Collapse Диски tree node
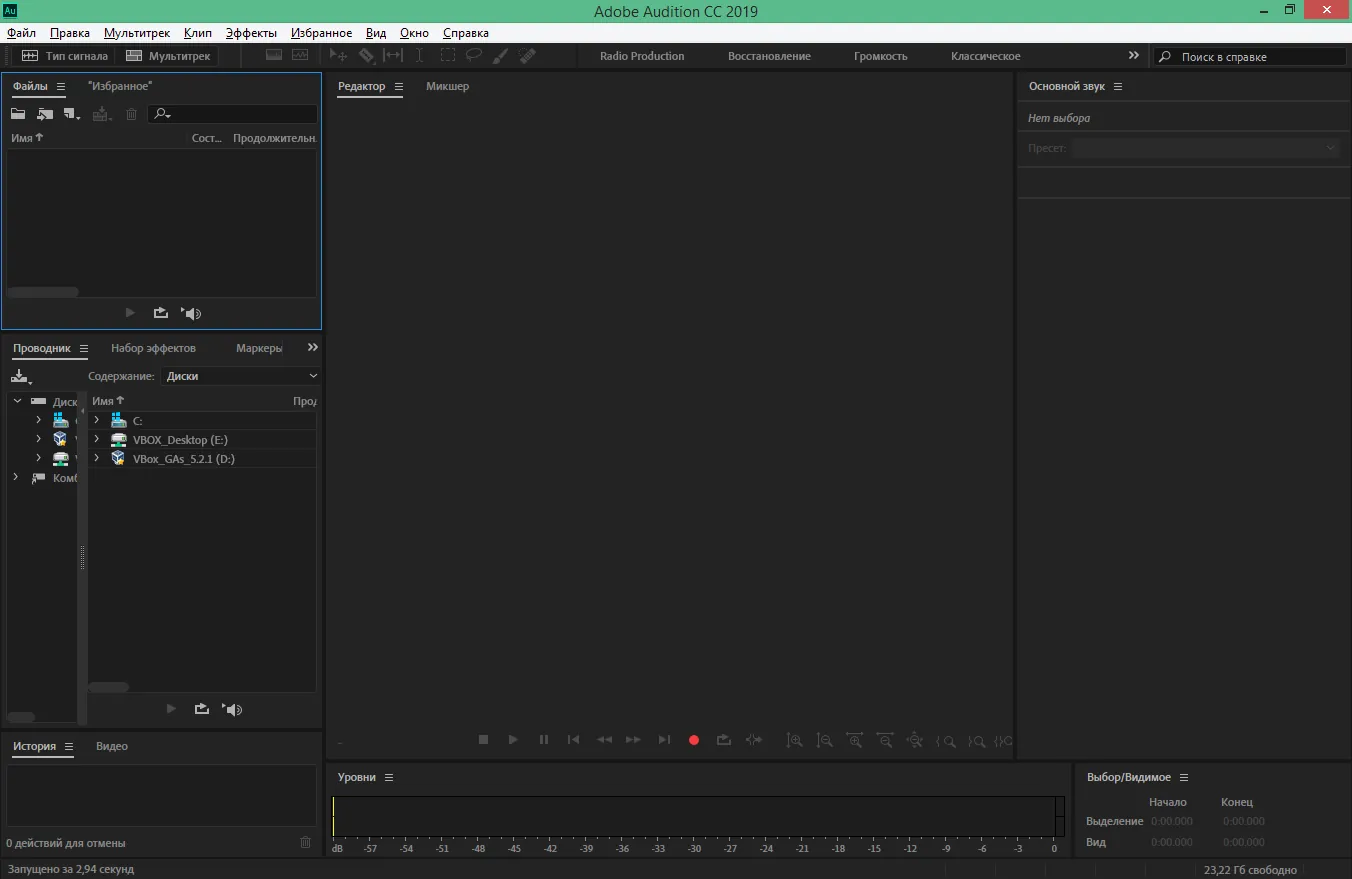This screenshot has width=1352, height=879. pyautogui.click(x=17, y=400)
